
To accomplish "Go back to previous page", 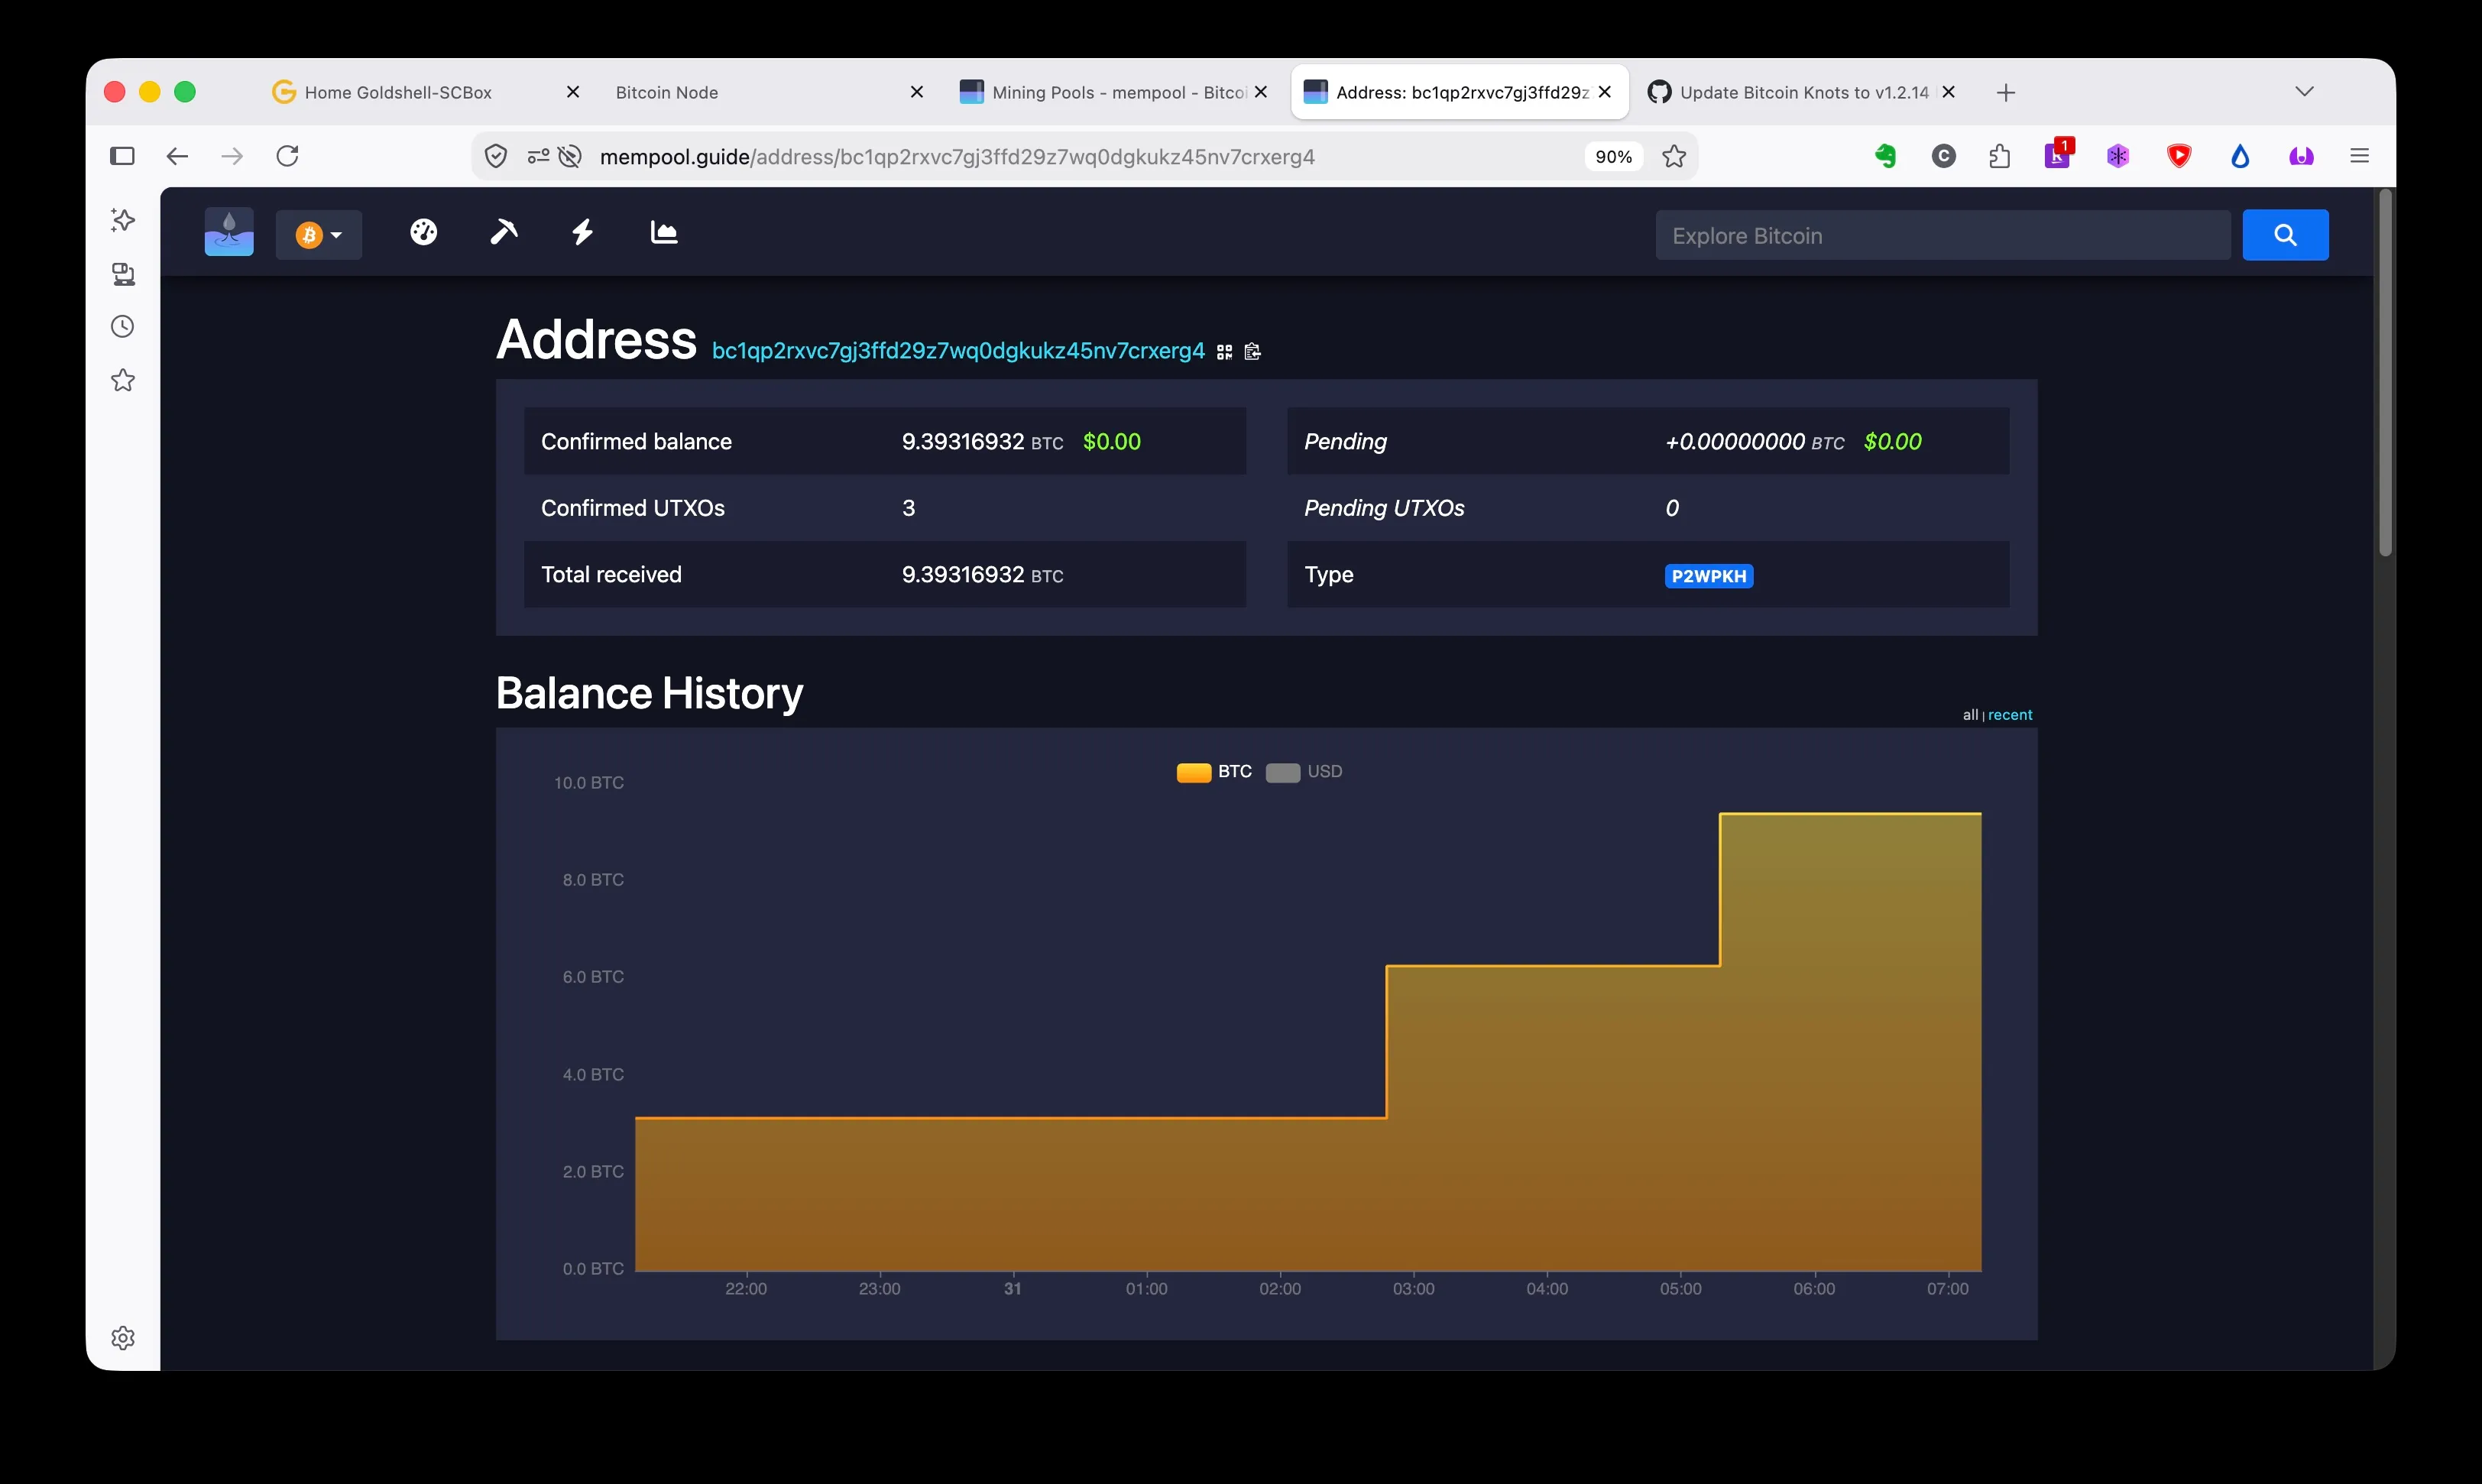I will click(x=177, y=156).
